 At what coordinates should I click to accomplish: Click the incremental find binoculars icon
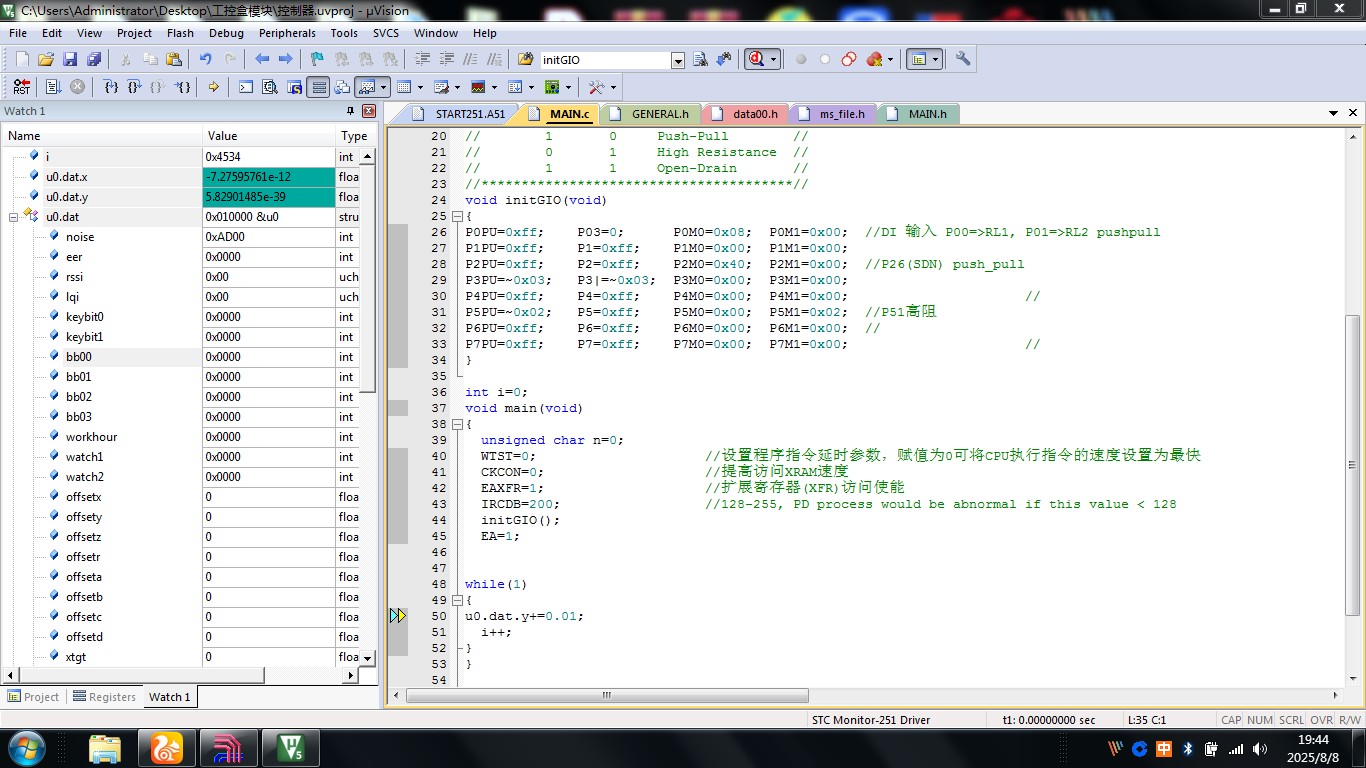724,59
